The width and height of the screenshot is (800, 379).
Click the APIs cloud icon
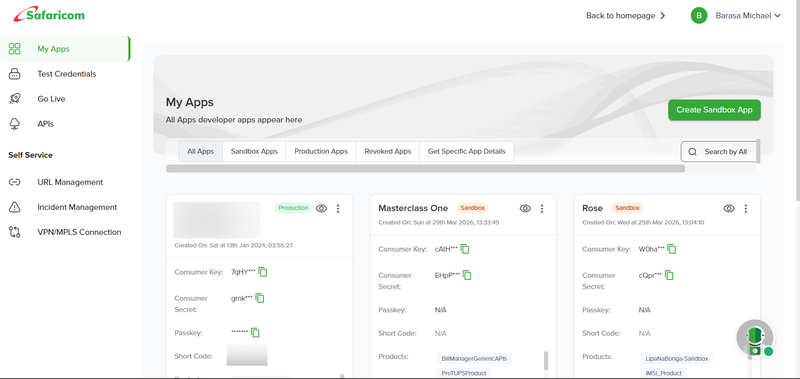point(15,124)
